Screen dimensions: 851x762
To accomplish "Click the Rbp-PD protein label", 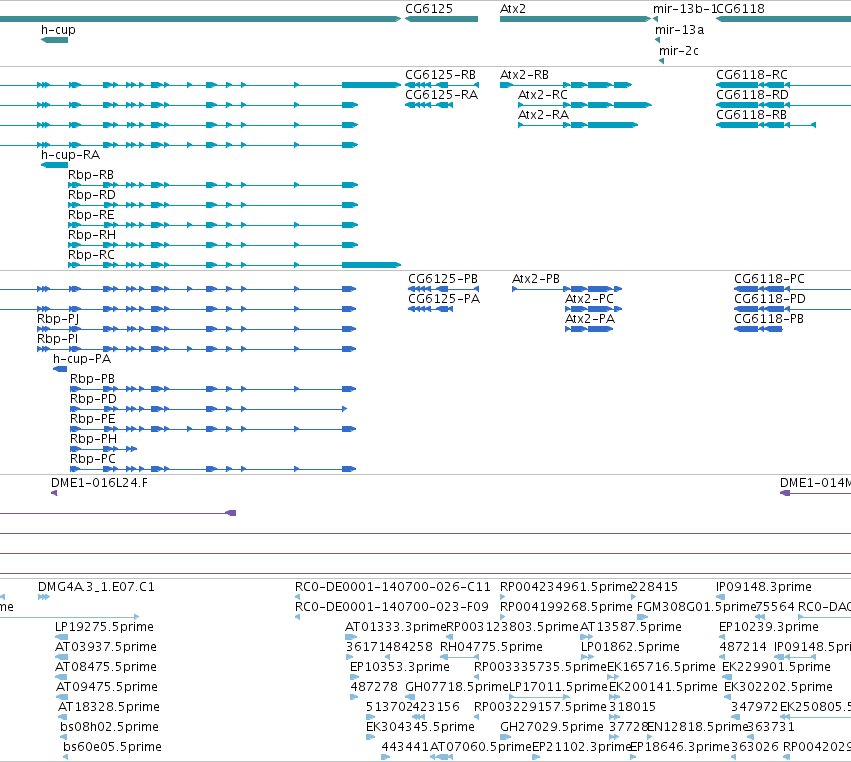I will [93, 399].
